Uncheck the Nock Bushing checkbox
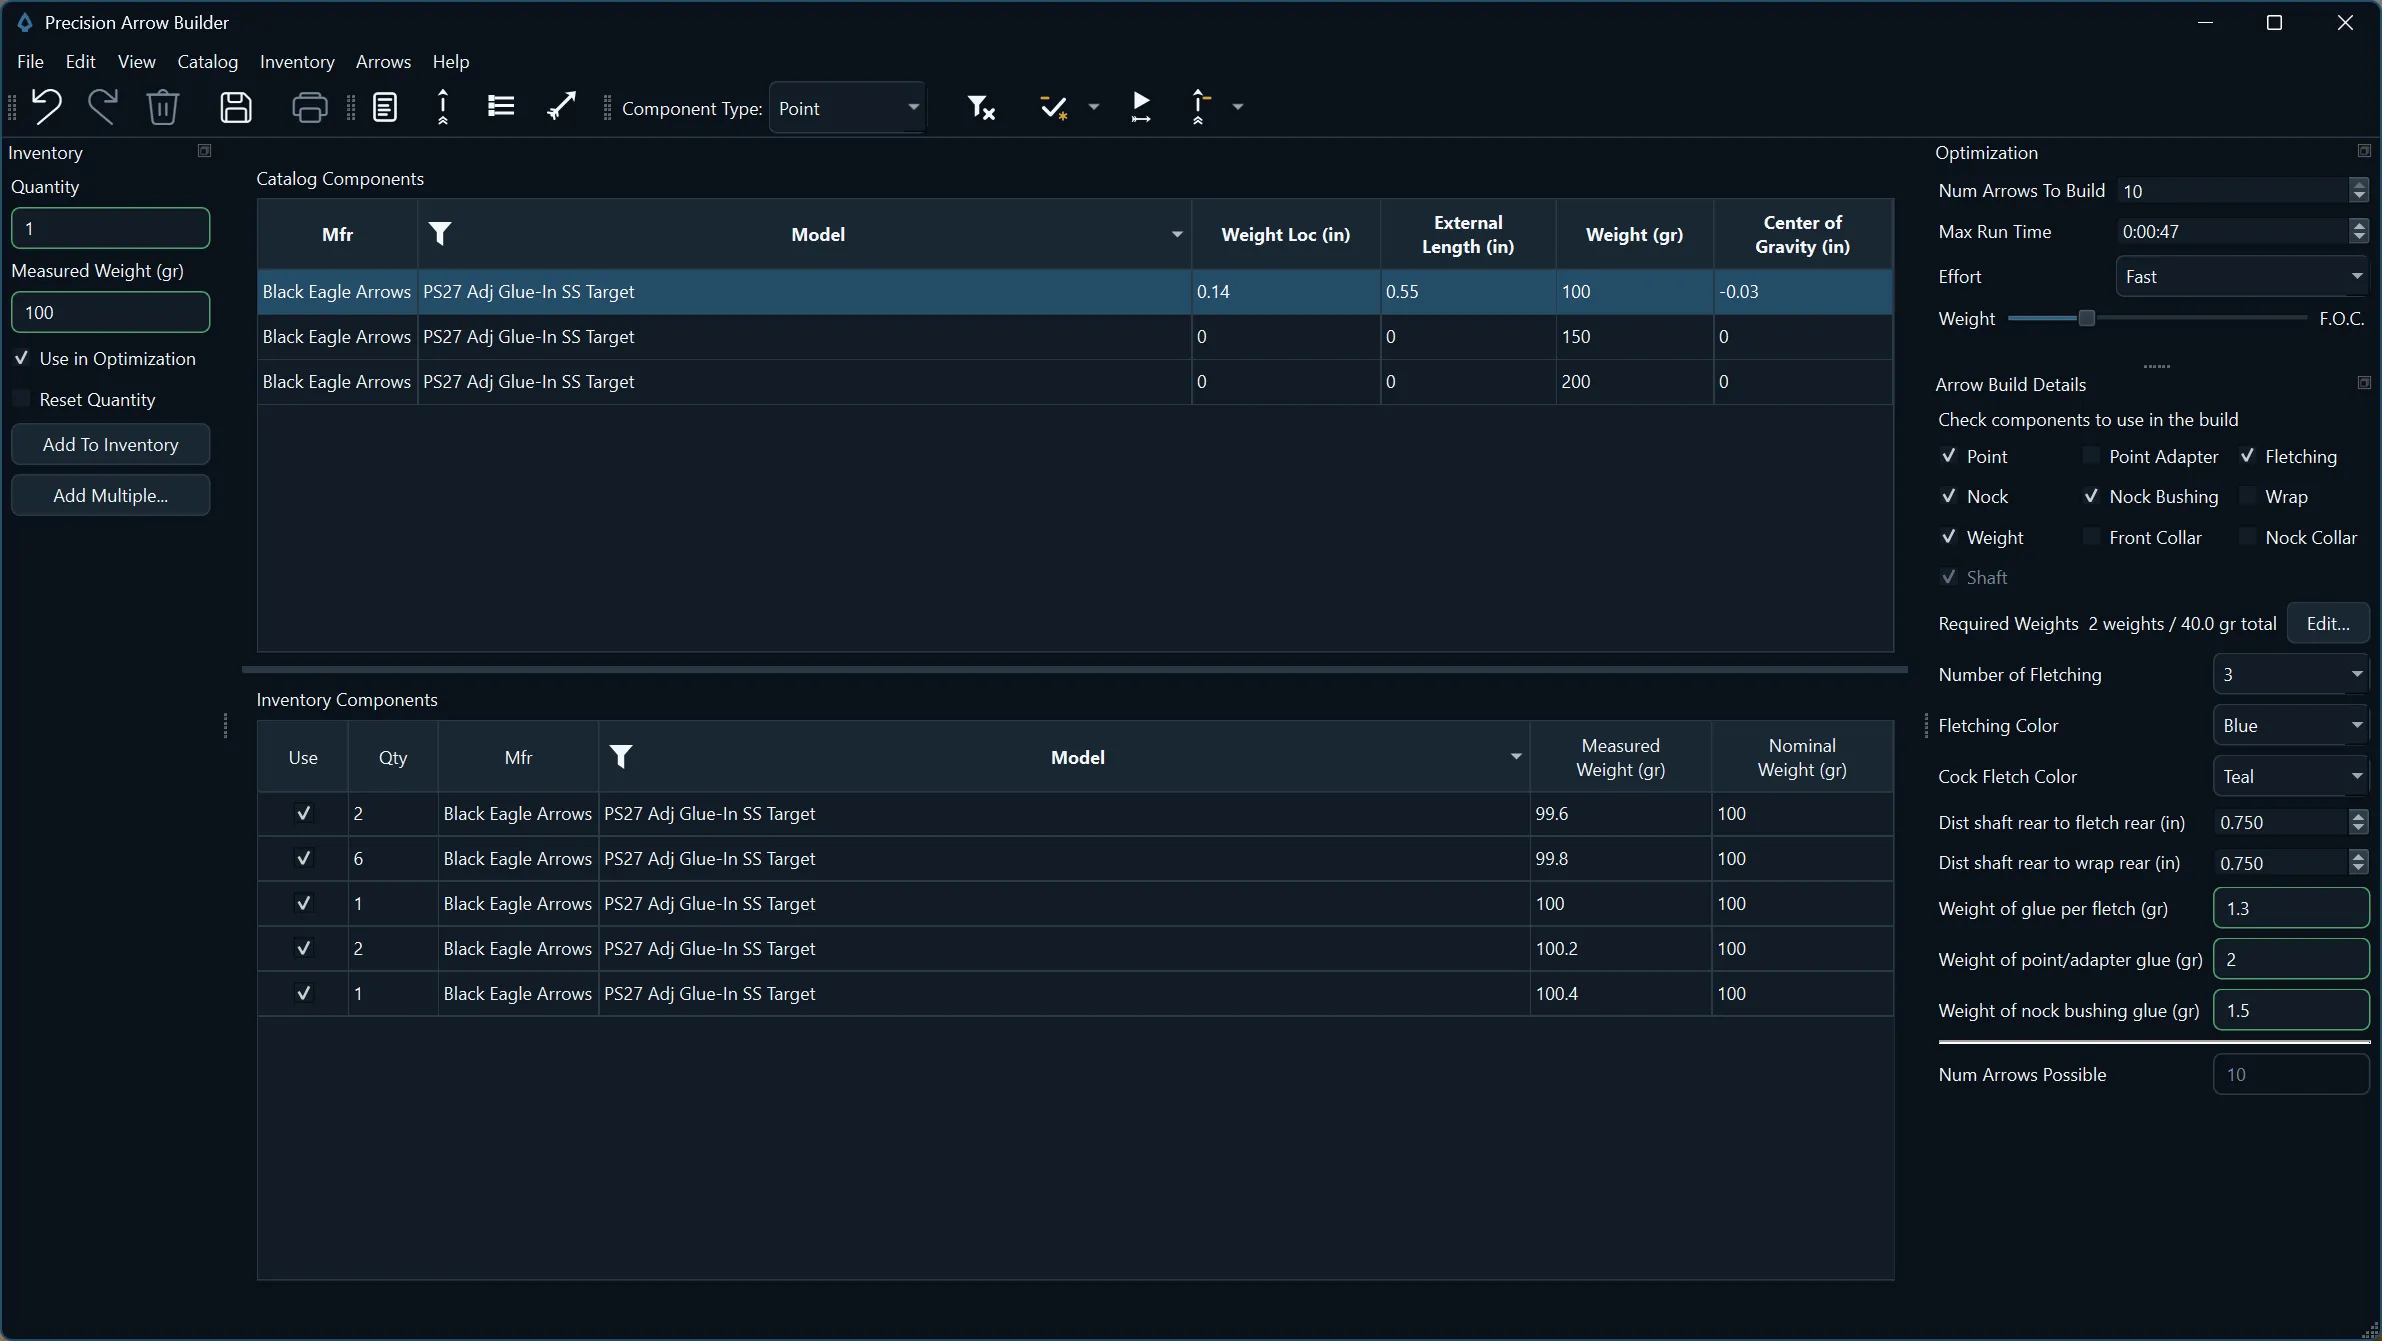The image size is (2382, 1341). coord(2091,496)
